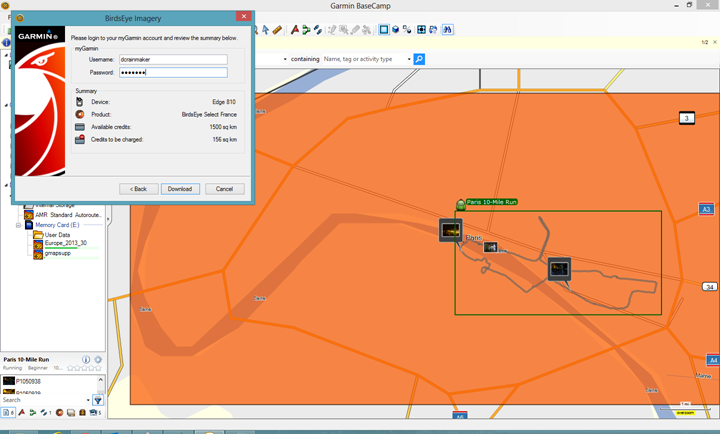The image size is (720, 434).
Task: Open the leftmost photo thumbnail near Paris
Action: tap(450, 230)
